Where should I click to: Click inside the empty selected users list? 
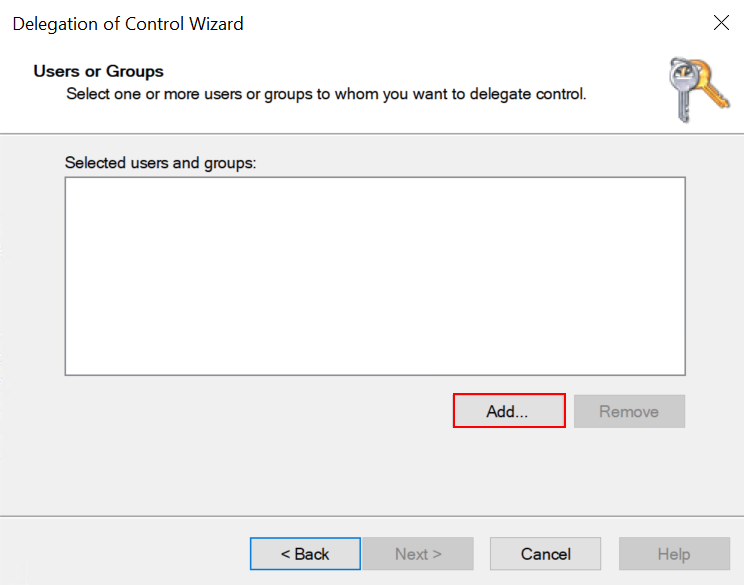tap(375, 276)
